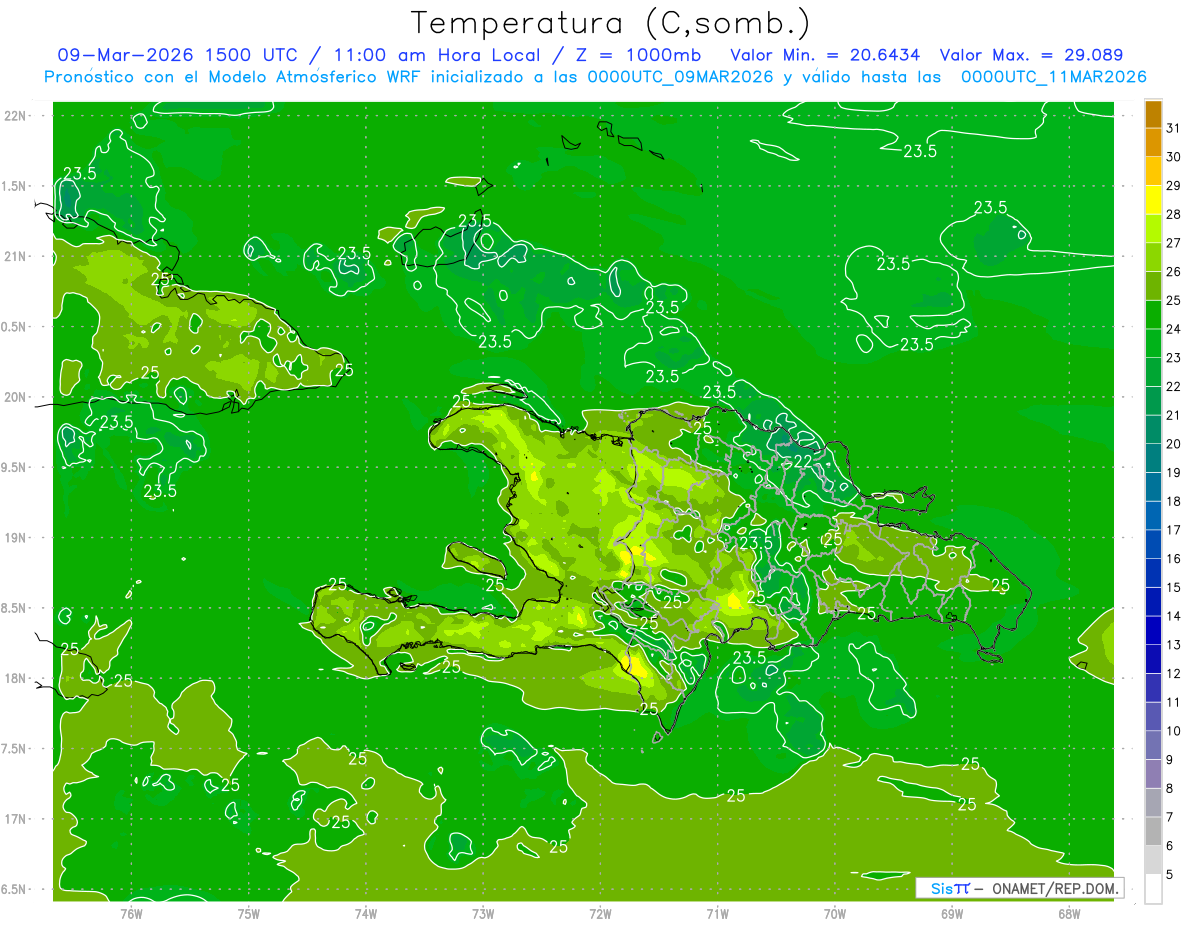Image resolution: width=1200 pixels, height=927 pixels.
Task: Click the '22' contour label on the map
Action: pyautogui.click(x=803, y=461)
